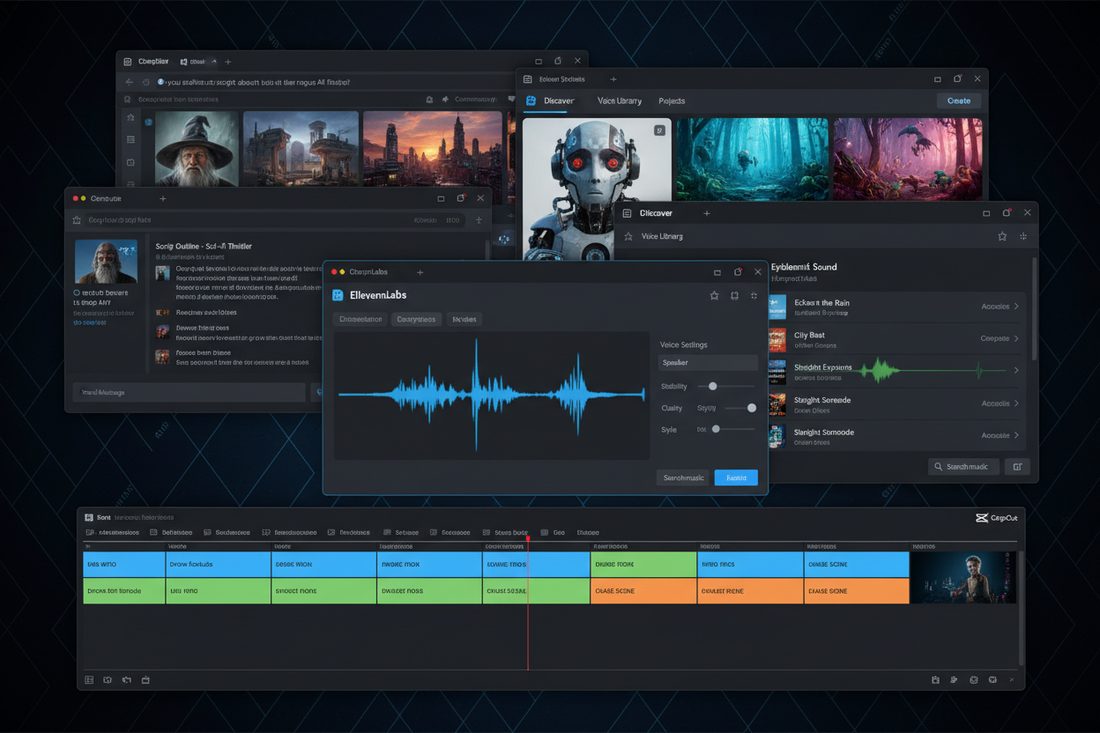Click the Style slider handle
This screenshot has height=733, width=1100.
[716, 429]
